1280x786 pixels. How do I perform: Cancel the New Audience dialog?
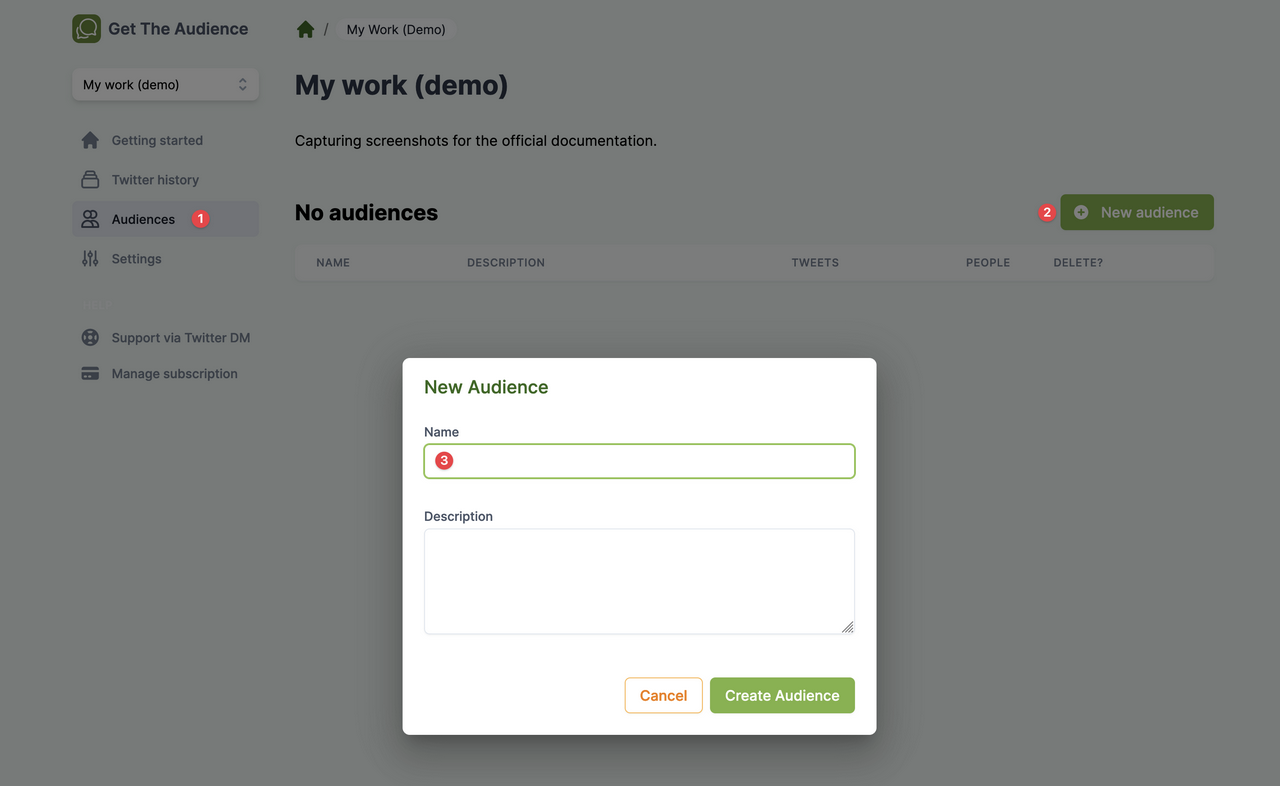pos(663,696)
